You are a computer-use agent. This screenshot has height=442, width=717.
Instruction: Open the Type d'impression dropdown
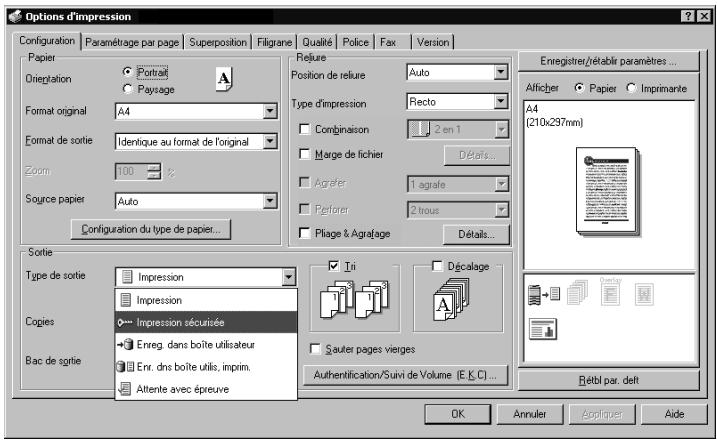(501, 101)
